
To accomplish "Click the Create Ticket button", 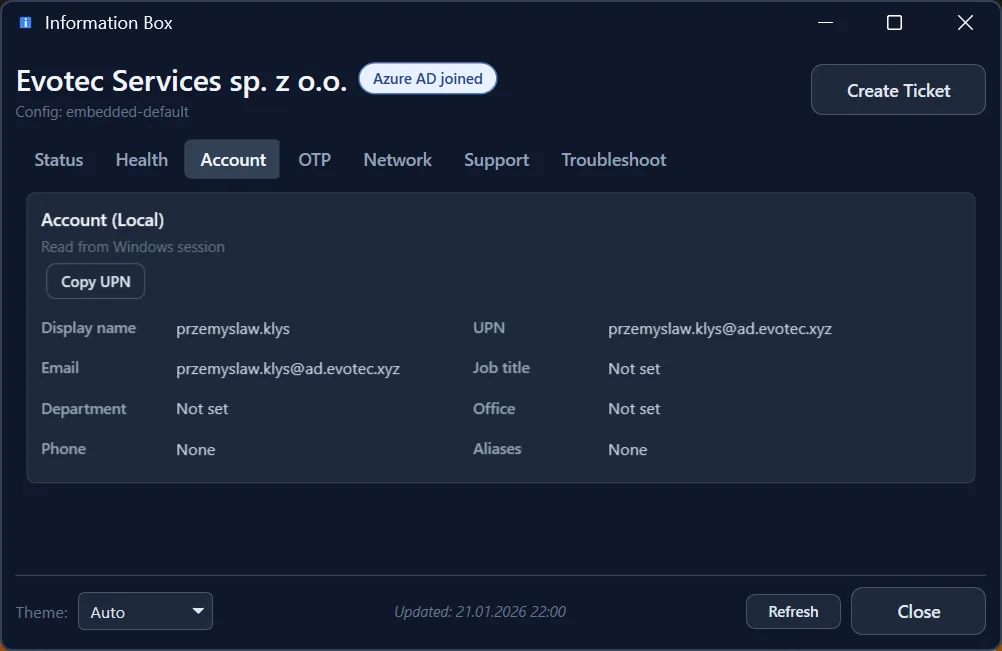I will [x=898, y=90].
